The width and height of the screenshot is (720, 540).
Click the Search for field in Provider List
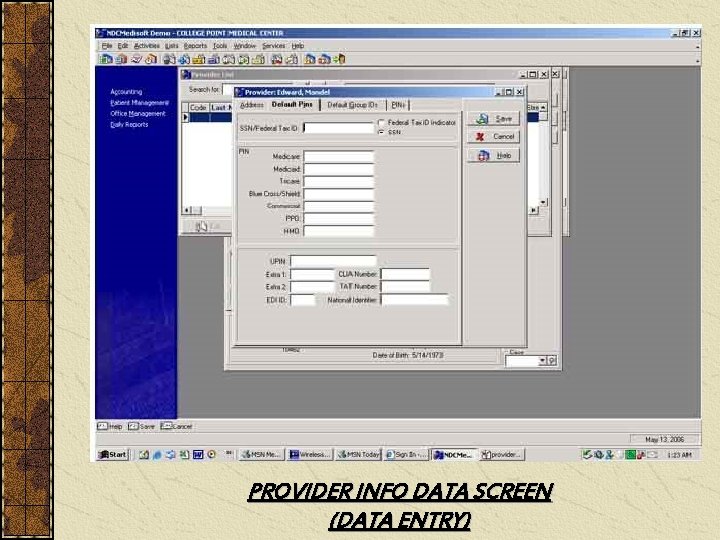click(228, 90)
